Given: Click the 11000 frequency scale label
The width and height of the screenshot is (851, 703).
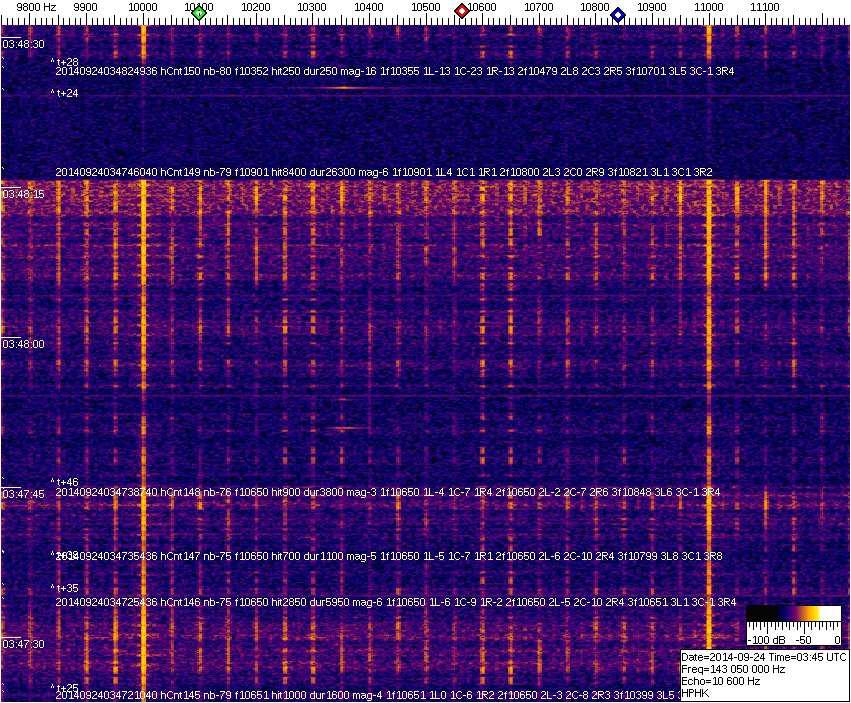Looking at the screenshot, I should [x=709, y=7].
